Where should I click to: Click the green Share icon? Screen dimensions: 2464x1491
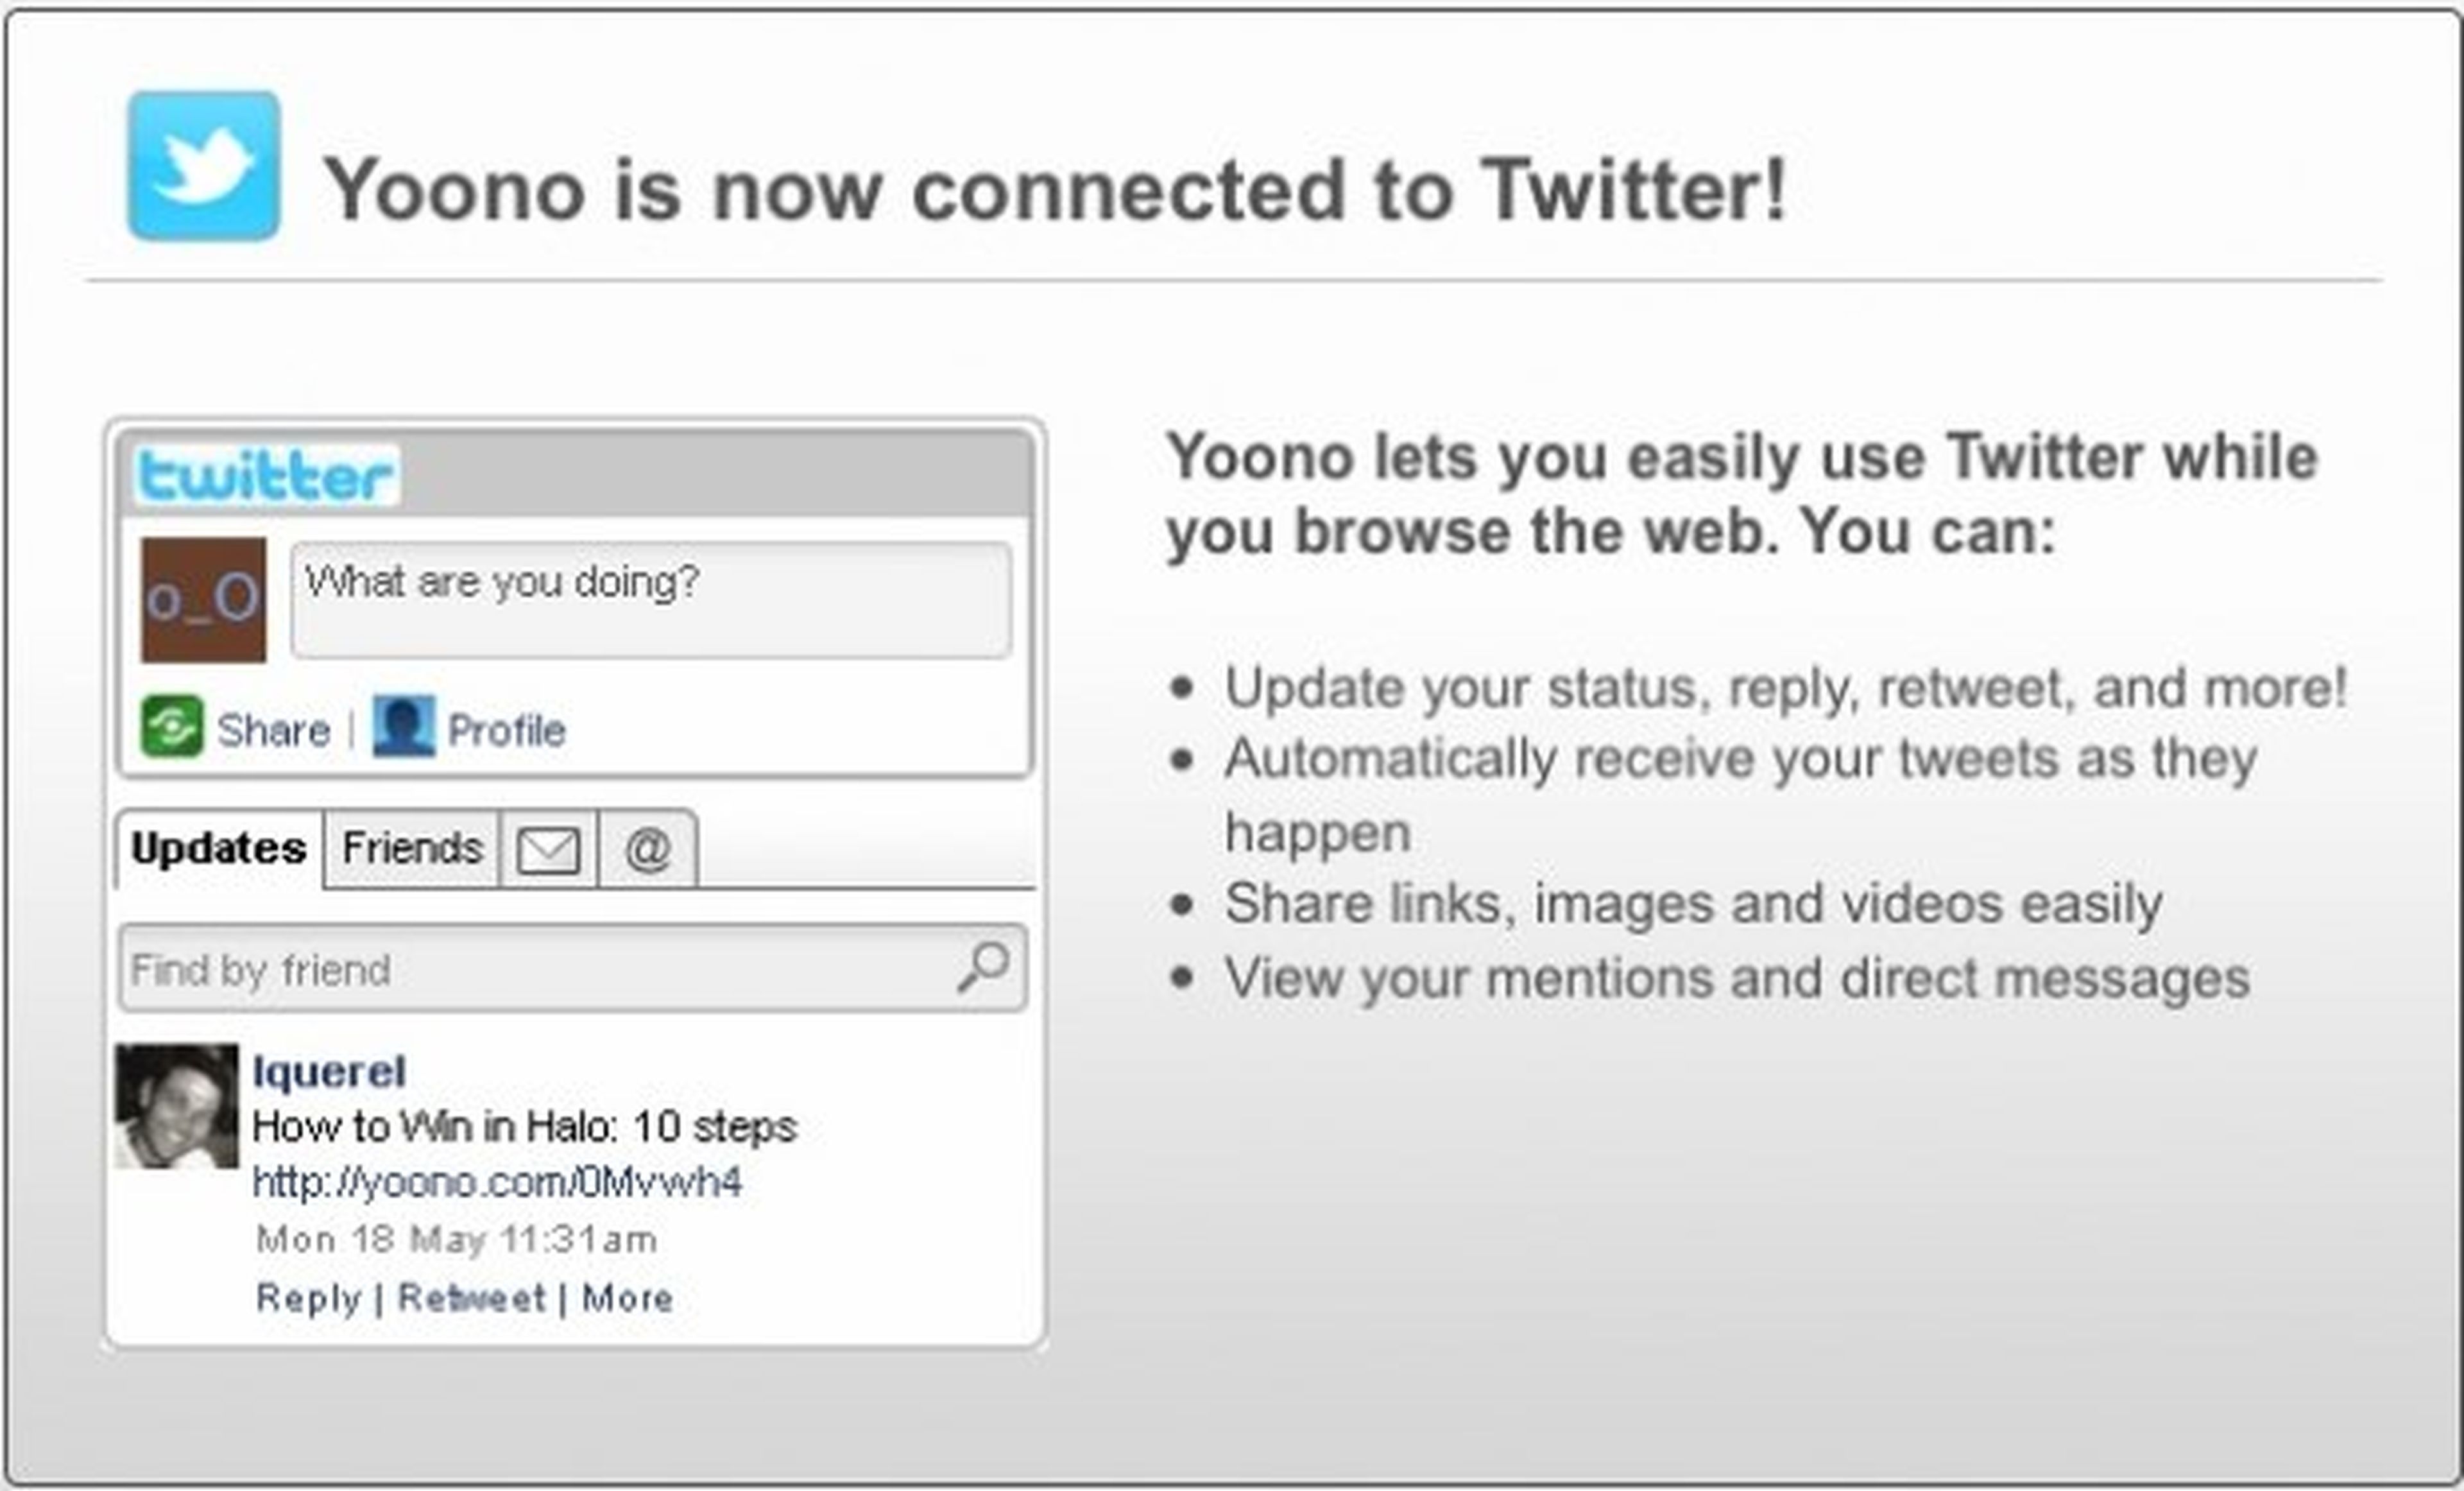(x=171, y=726)
